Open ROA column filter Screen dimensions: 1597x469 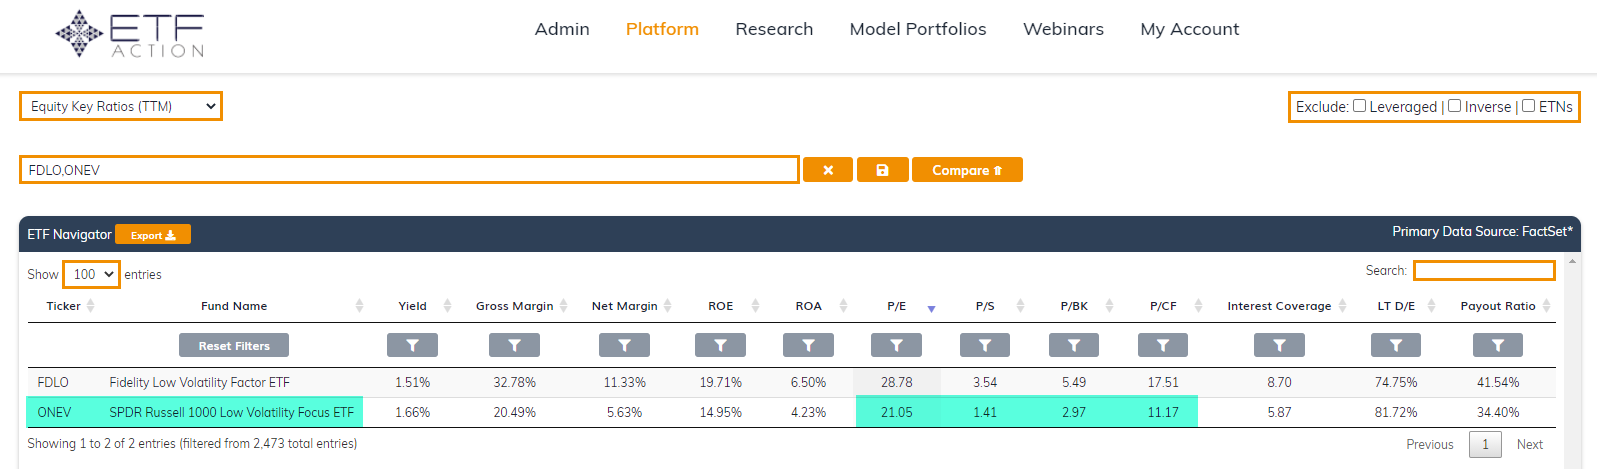[808, 345]
